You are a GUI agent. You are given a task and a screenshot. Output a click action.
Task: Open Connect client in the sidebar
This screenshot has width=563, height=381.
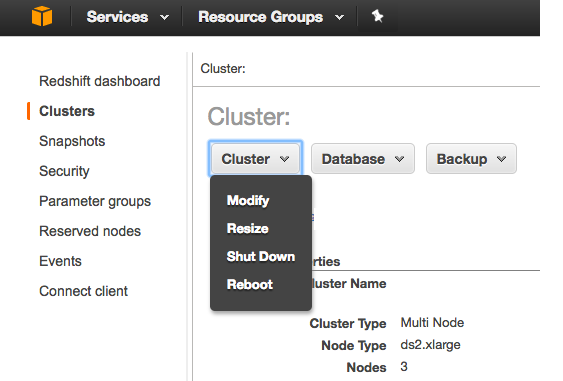tap(83, 291)
